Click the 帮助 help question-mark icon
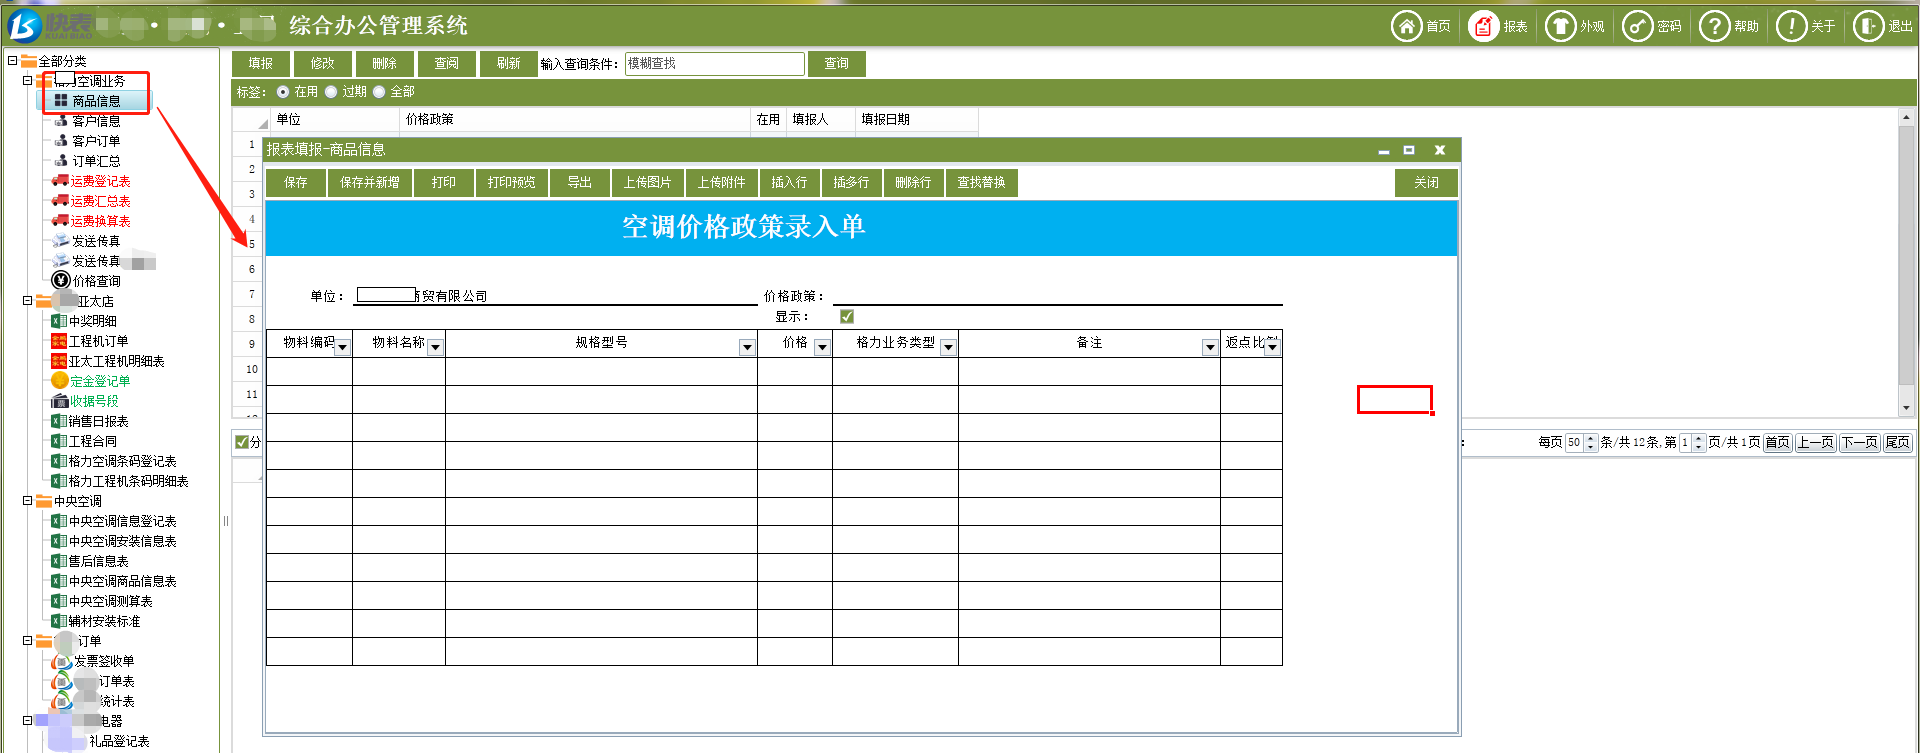The image size is (1920, 753). point(1714,26)
